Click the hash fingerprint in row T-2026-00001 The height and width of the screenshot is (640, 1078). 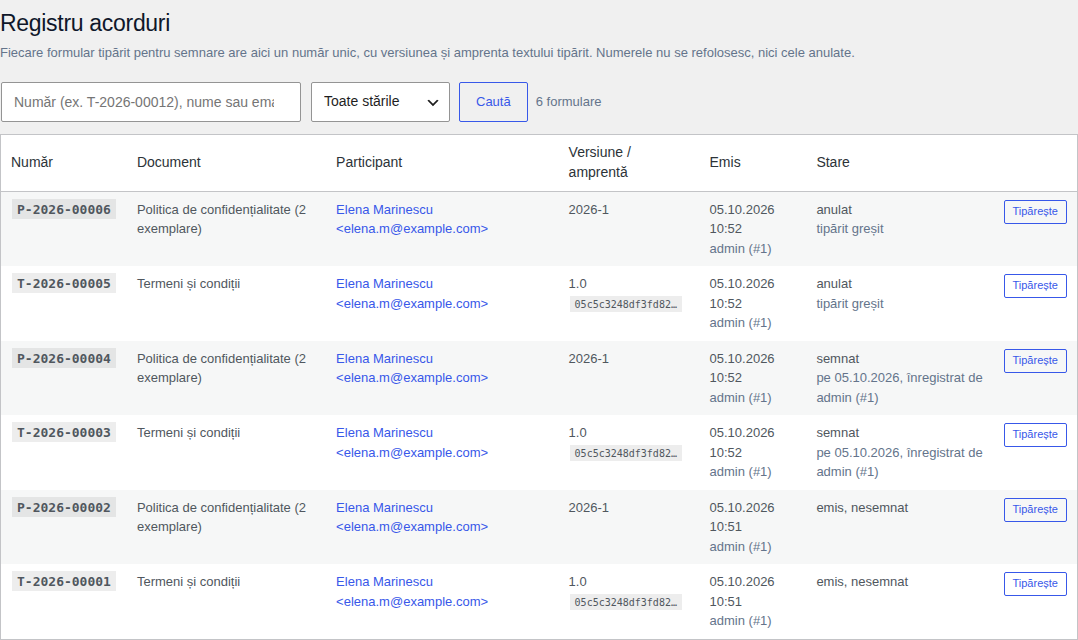[626, 603]
